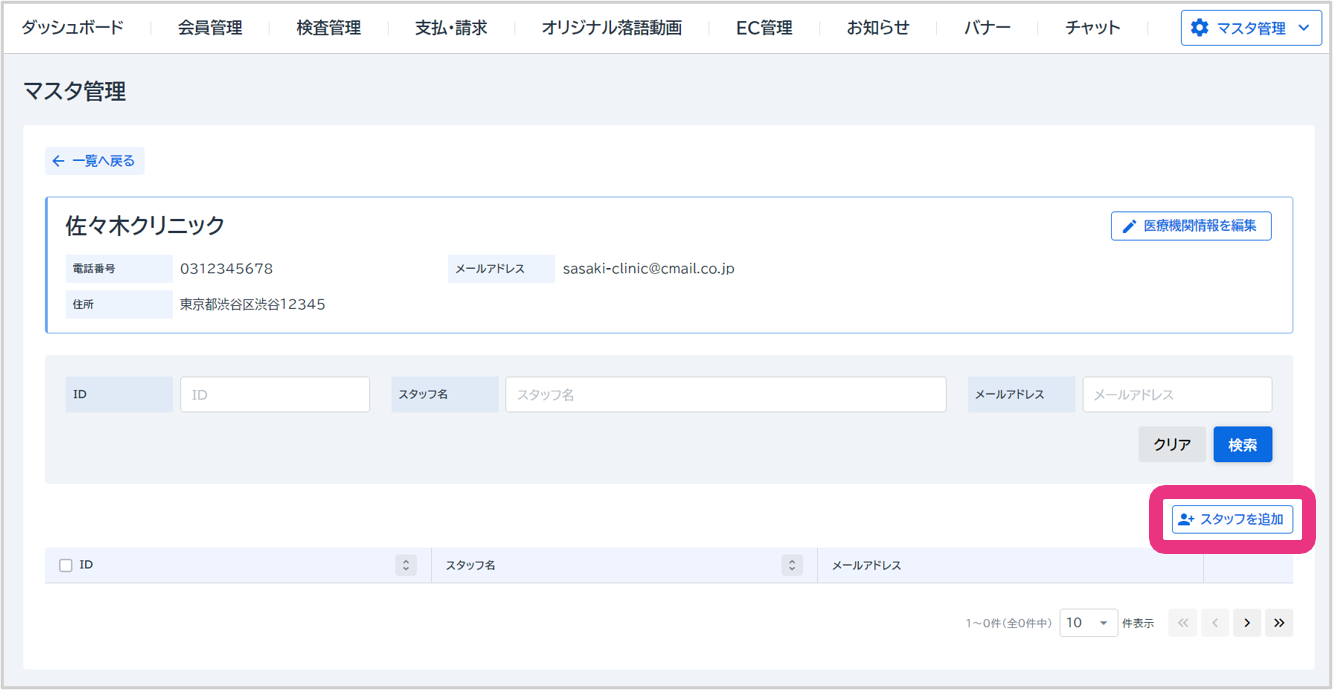Click the メールアドレス search input field
1333x690 pixels.
coord(1177,395)
